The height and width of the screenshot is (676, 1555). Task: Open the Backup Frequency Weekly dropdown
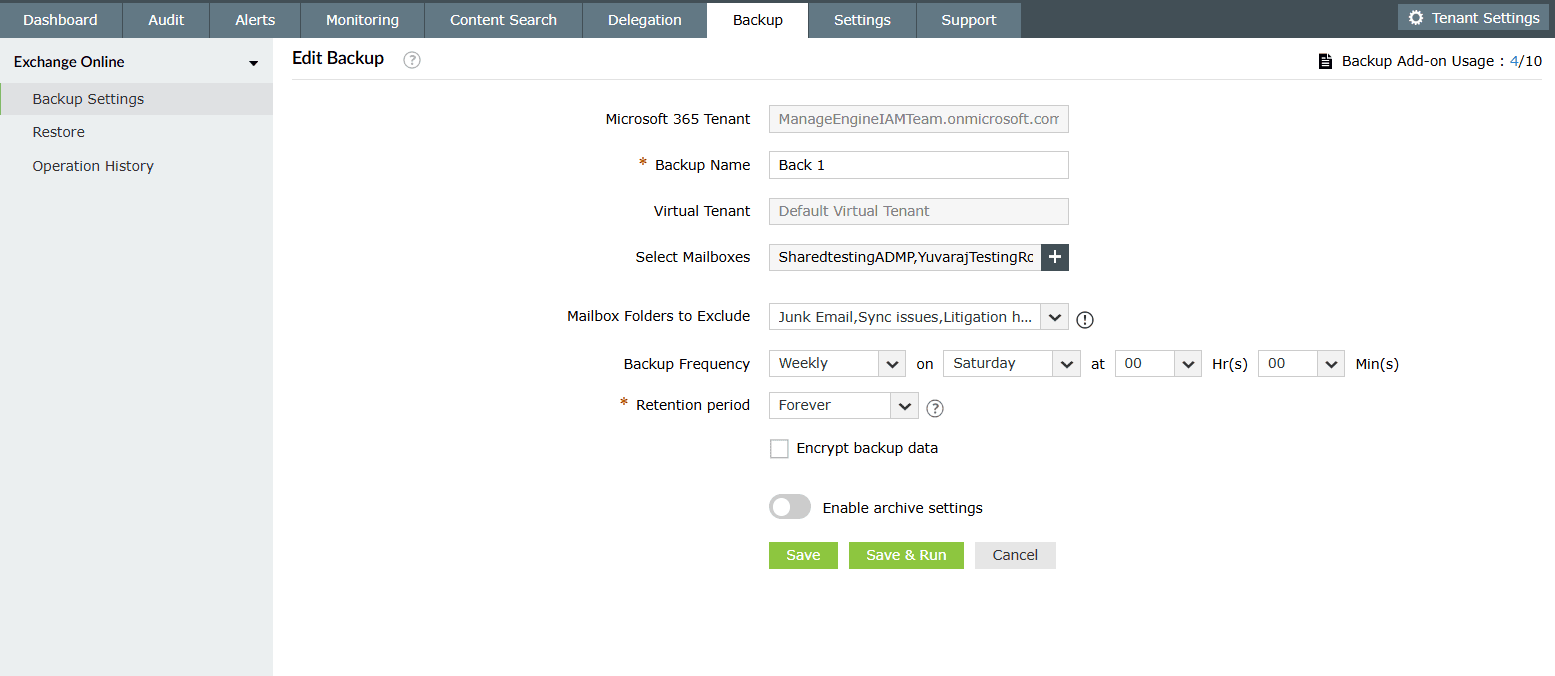pos(837,364)
